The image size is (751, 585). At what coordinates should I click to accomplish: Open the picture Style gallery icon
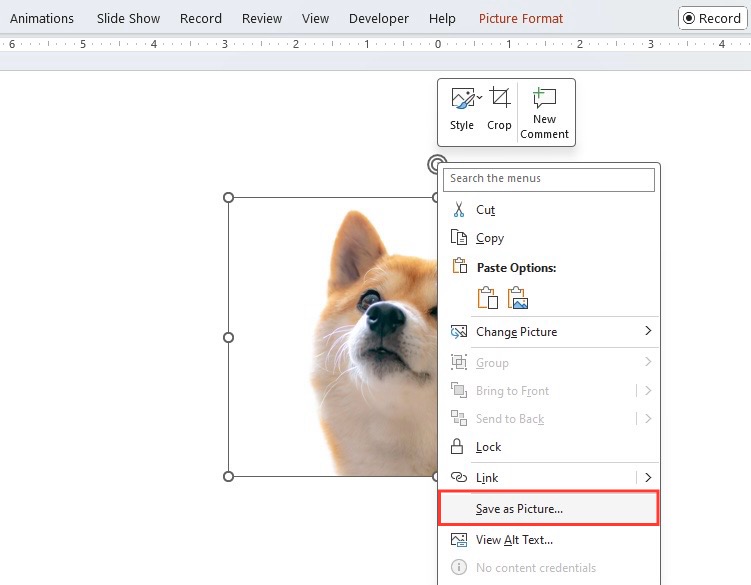[x=462, y=98]
